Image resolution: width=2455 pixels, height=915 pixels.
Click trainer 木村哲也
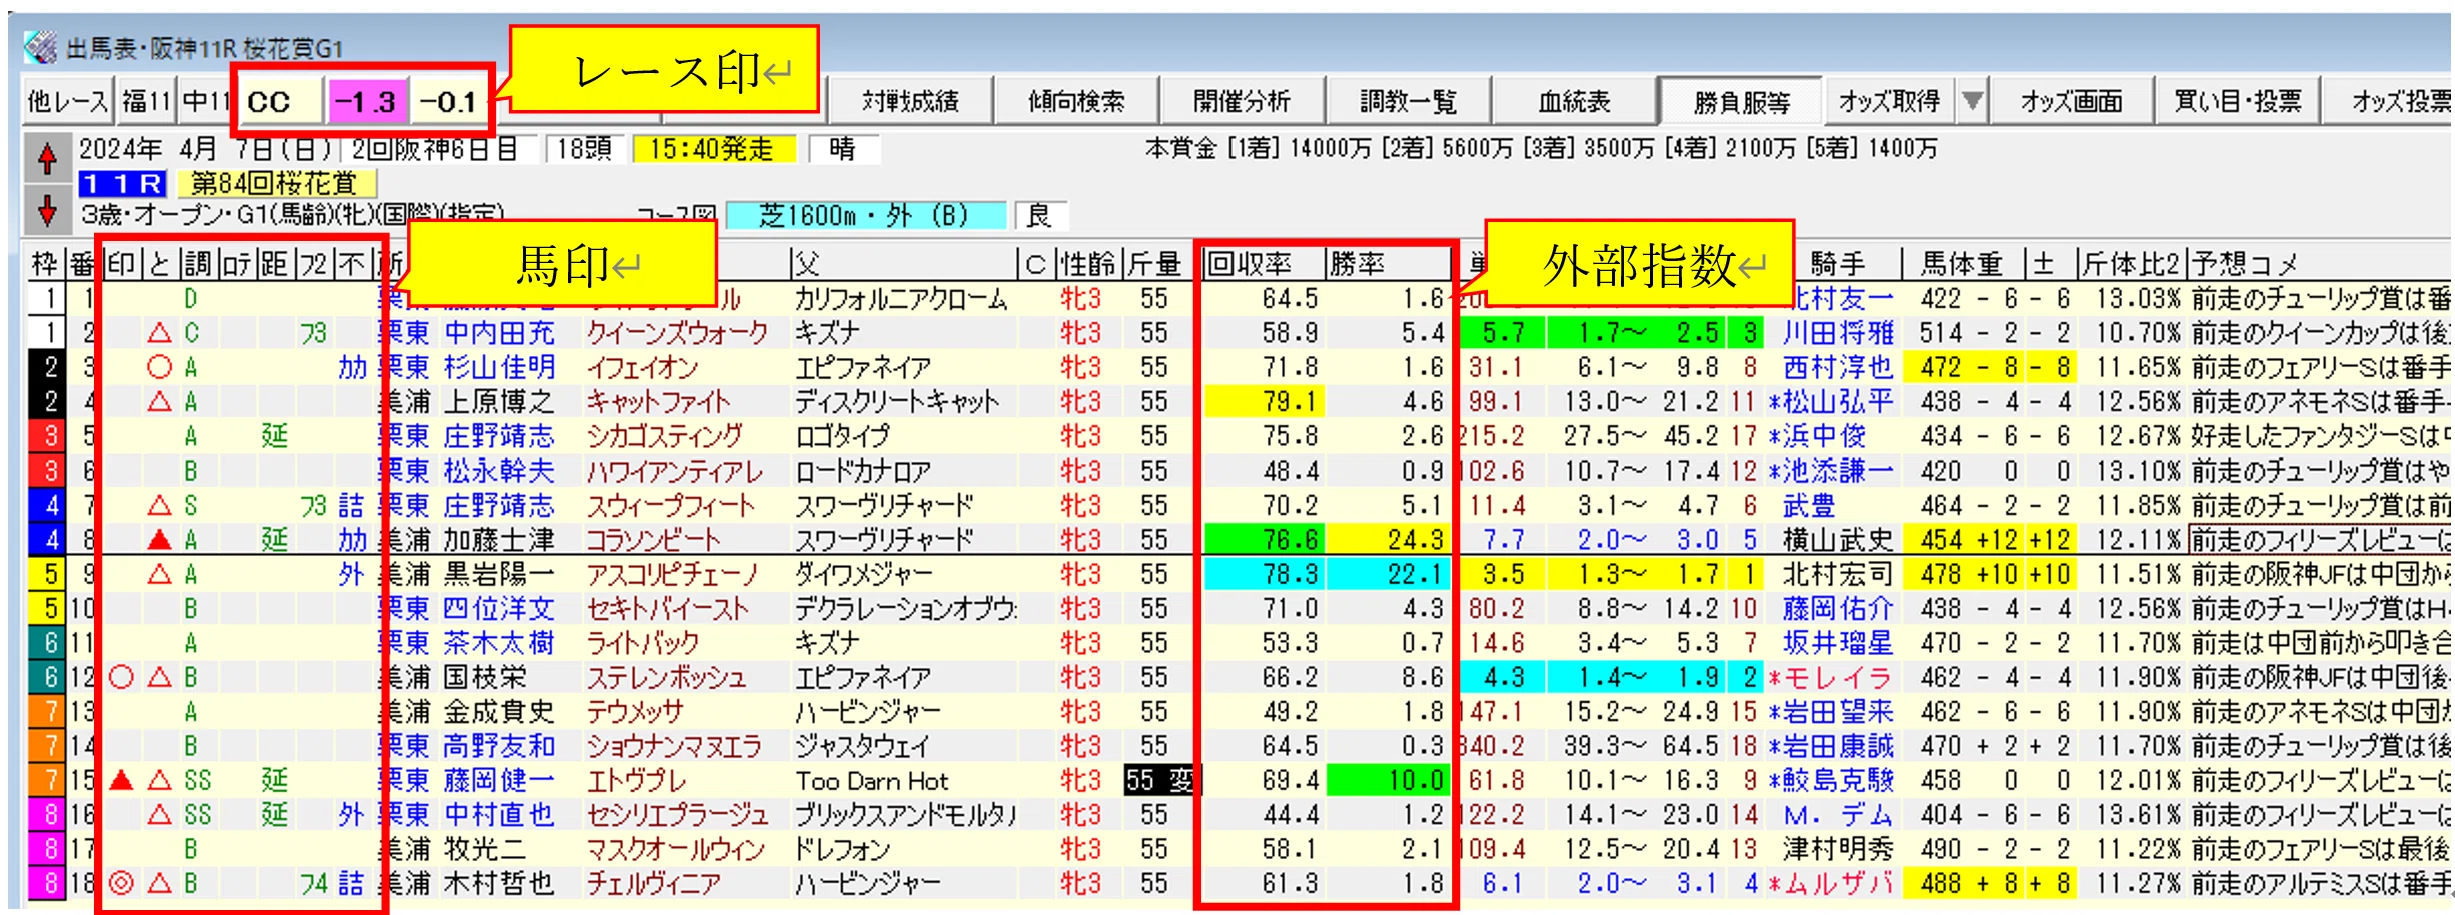pyautogui.click(x=498, y=883)
